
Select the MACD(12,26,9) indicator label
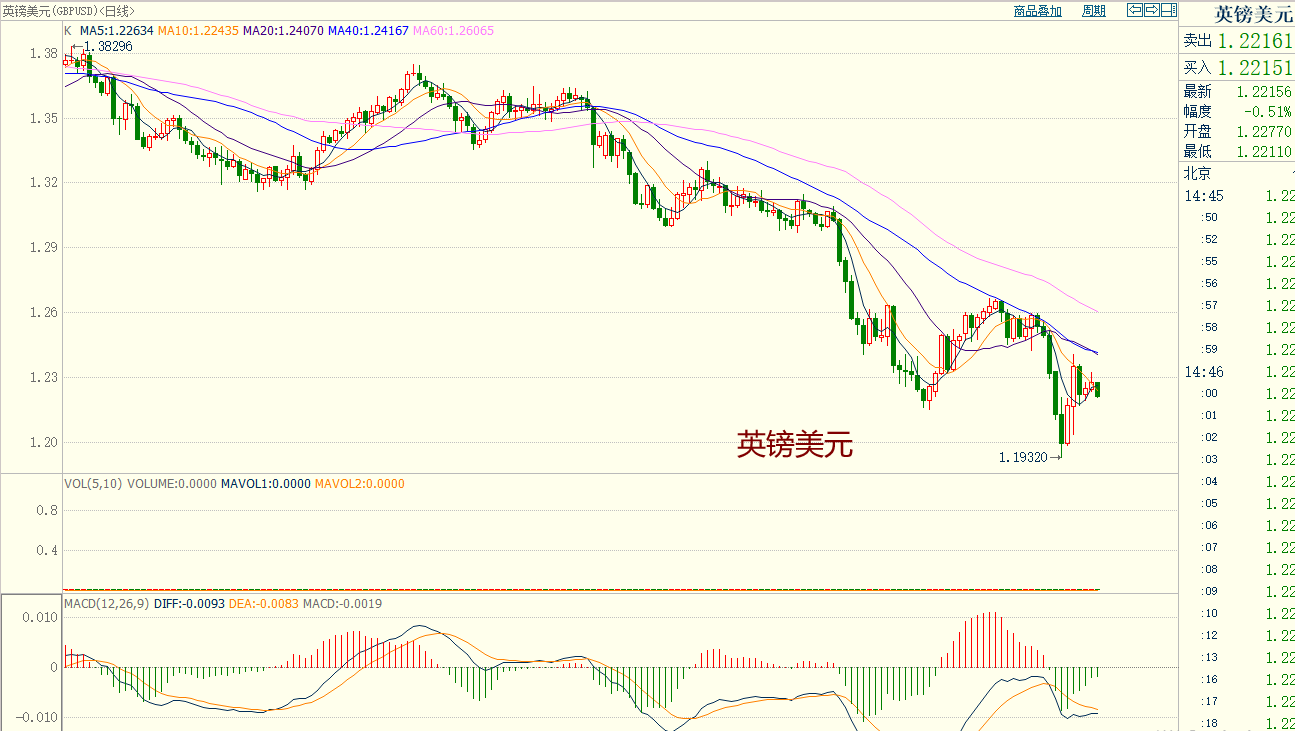(107, 604)
